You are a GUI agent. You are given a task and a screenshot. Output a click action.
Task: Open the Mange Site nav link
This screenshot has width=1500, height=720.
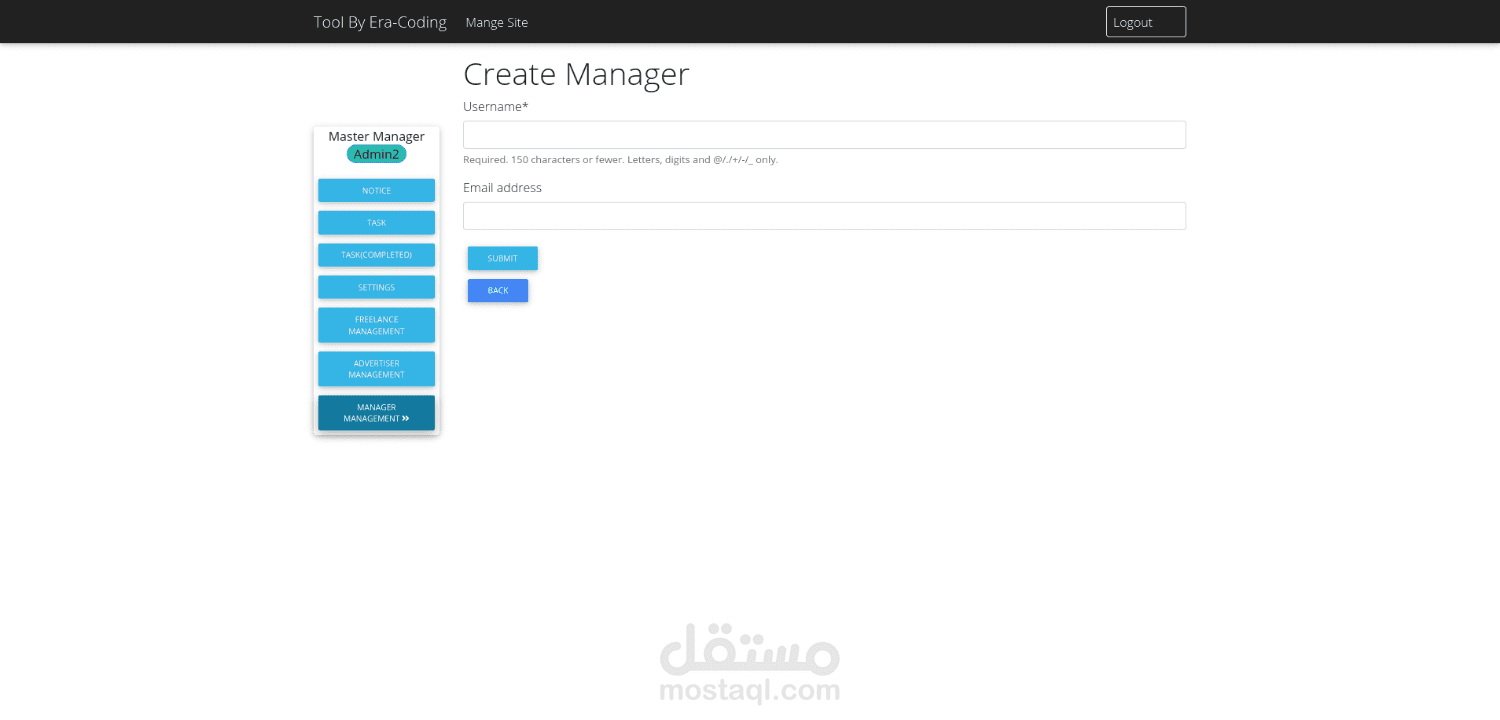point(497,22)
